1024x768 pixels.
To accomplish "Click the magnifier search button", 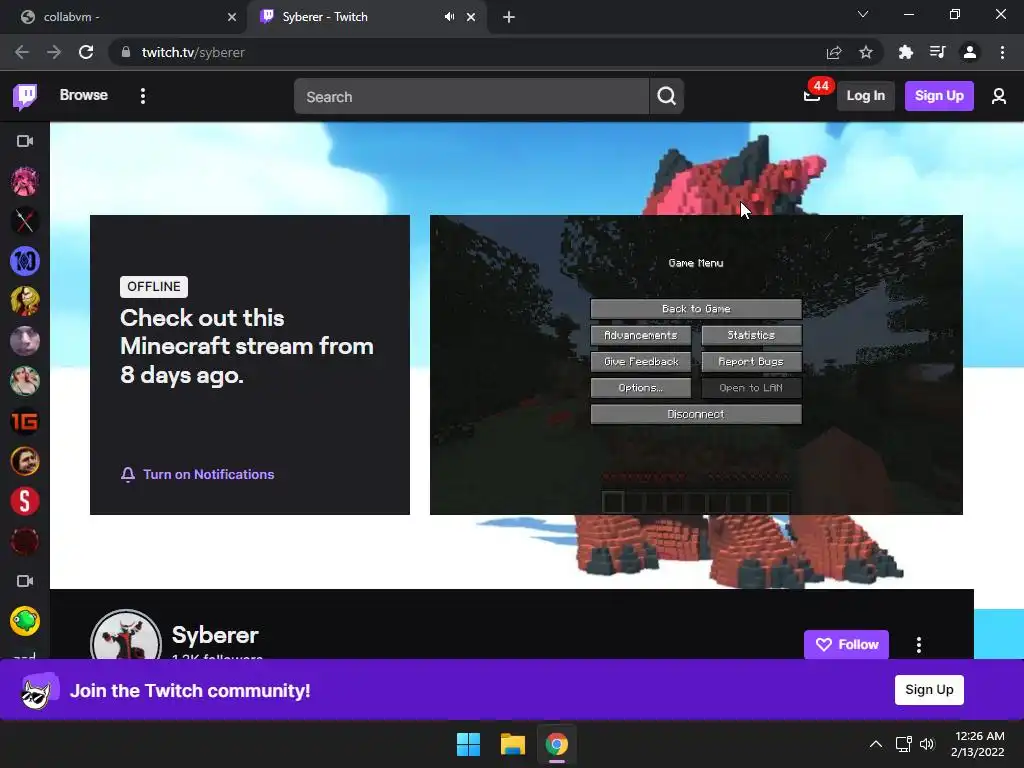I will point(666,97).
